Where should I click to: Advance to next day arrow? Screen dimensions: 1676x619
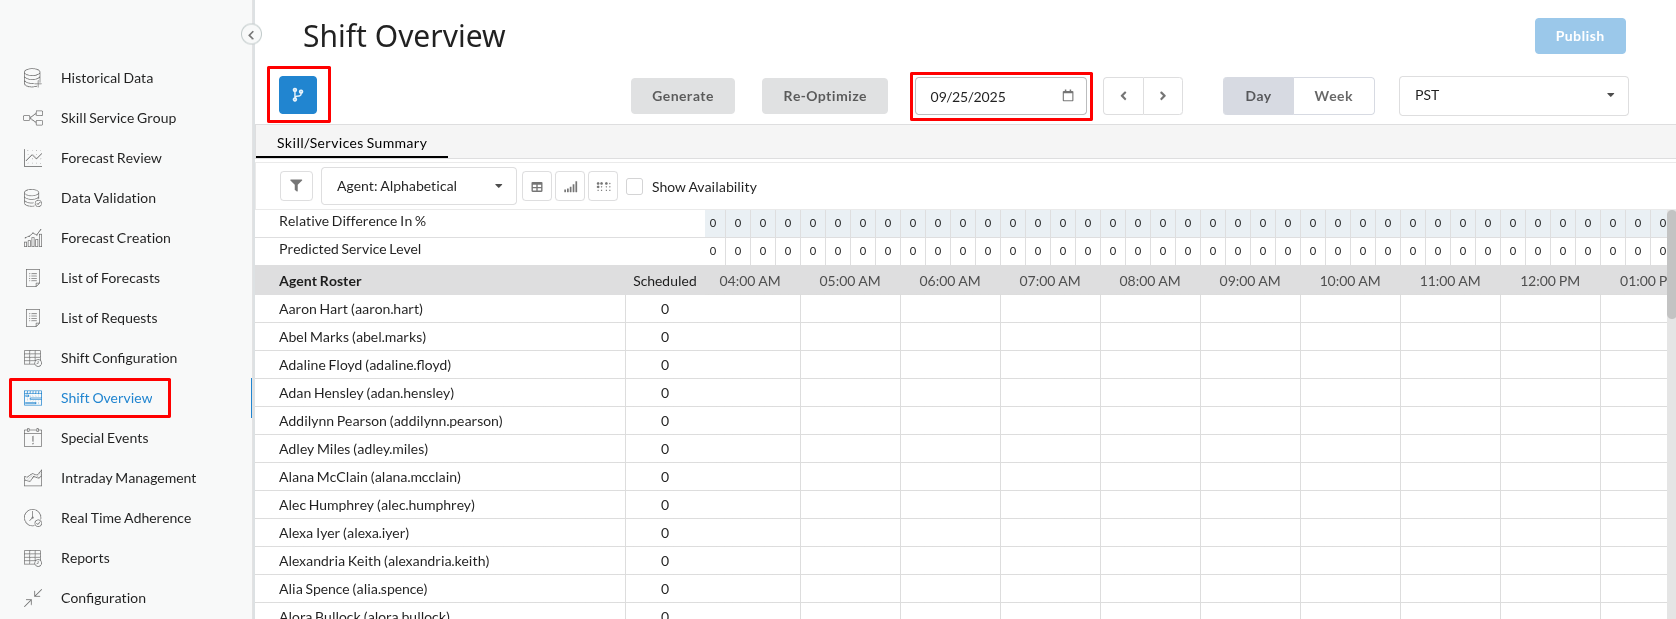1163,96
